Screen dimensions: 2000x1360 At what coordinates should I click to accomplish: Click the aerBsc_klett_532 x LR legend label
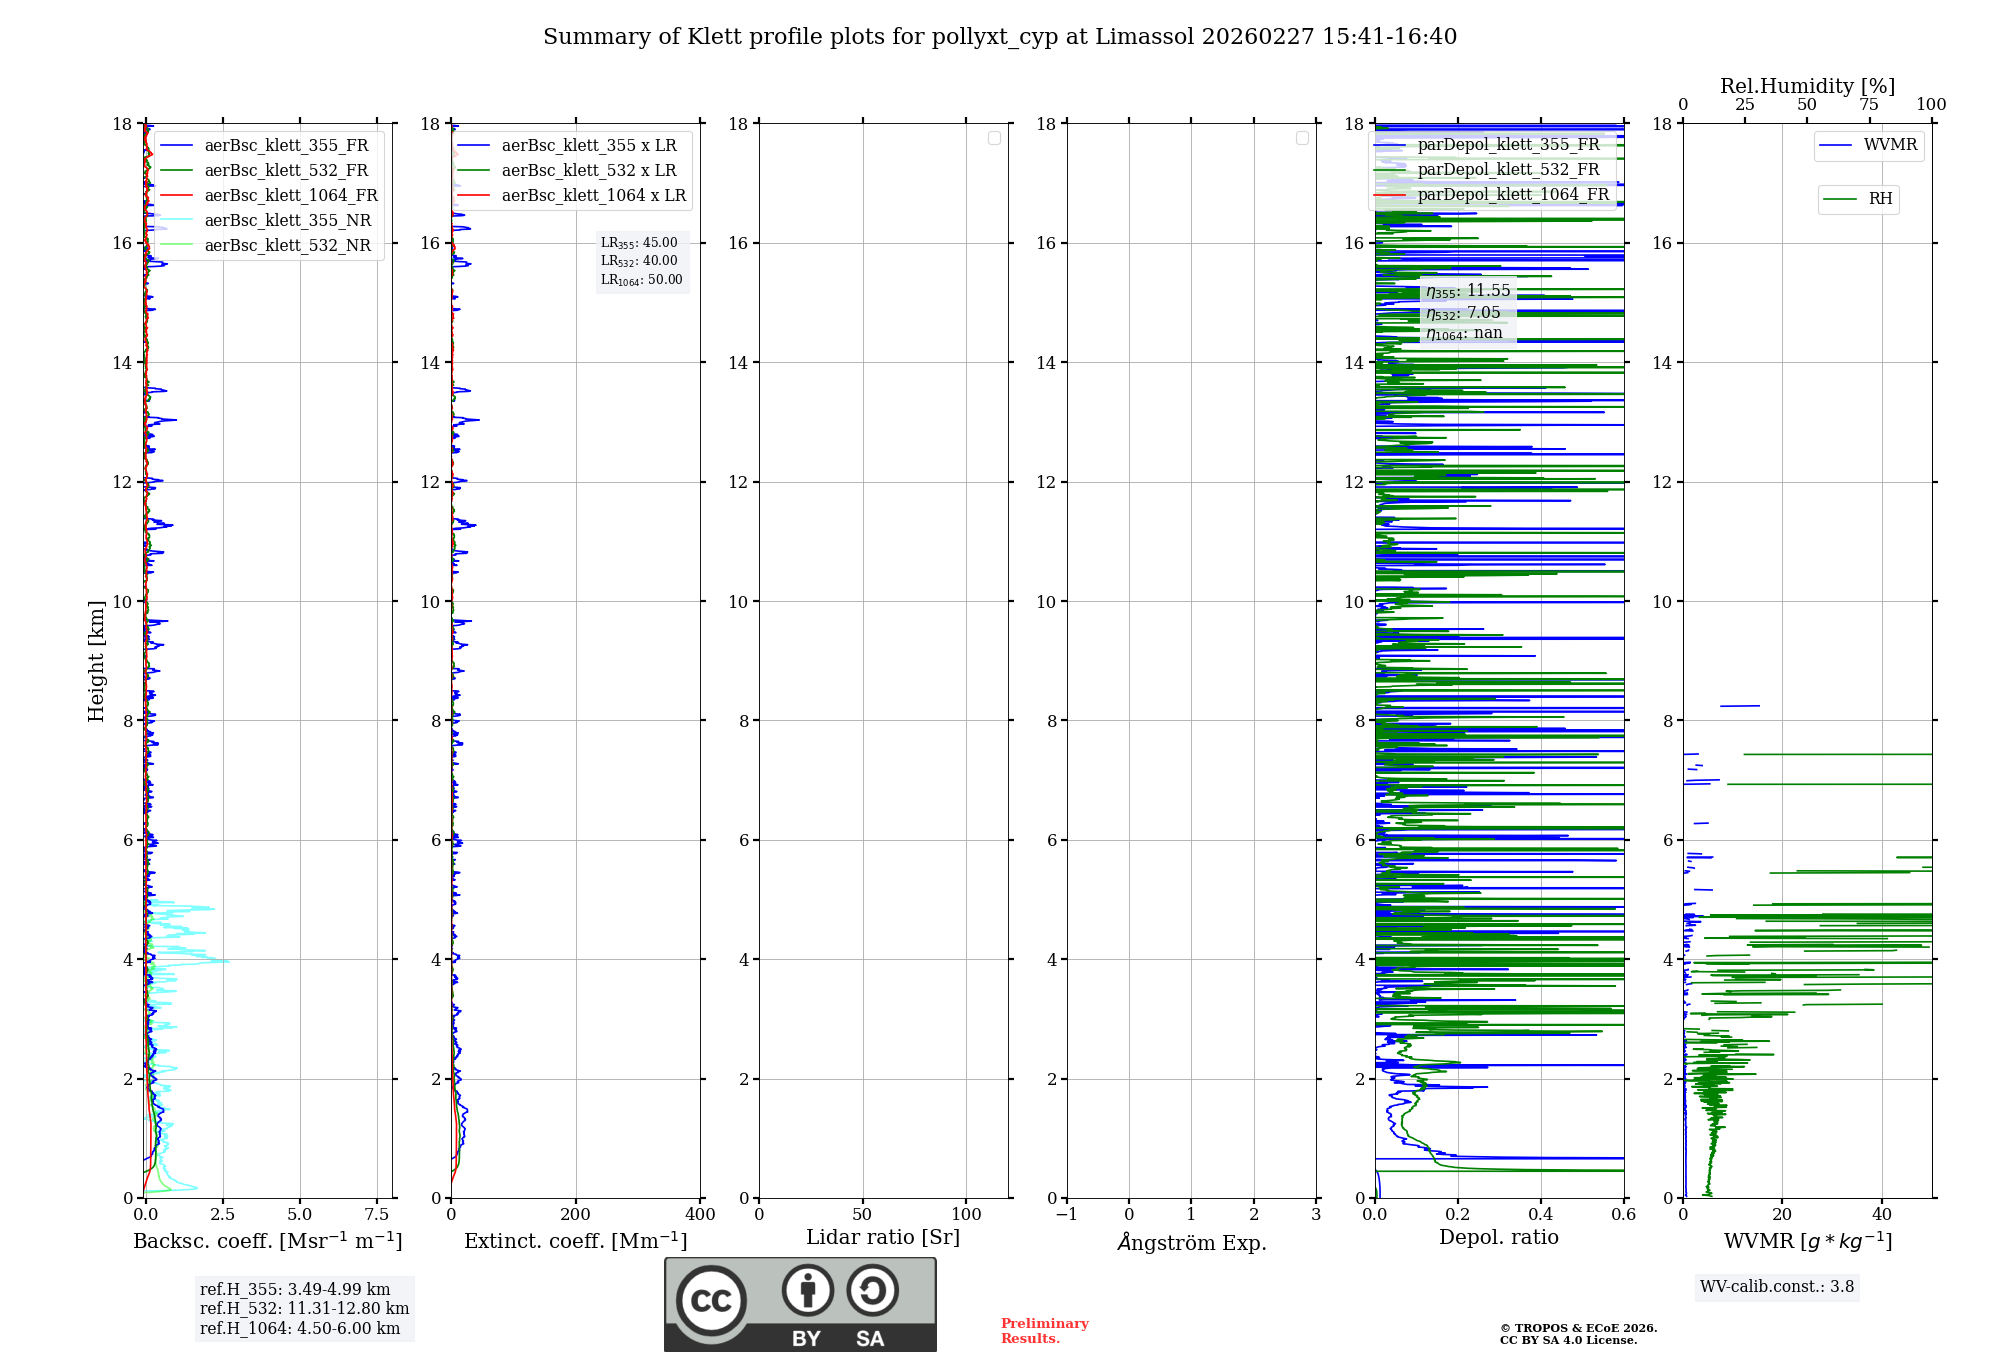click(x=589, y=171)
